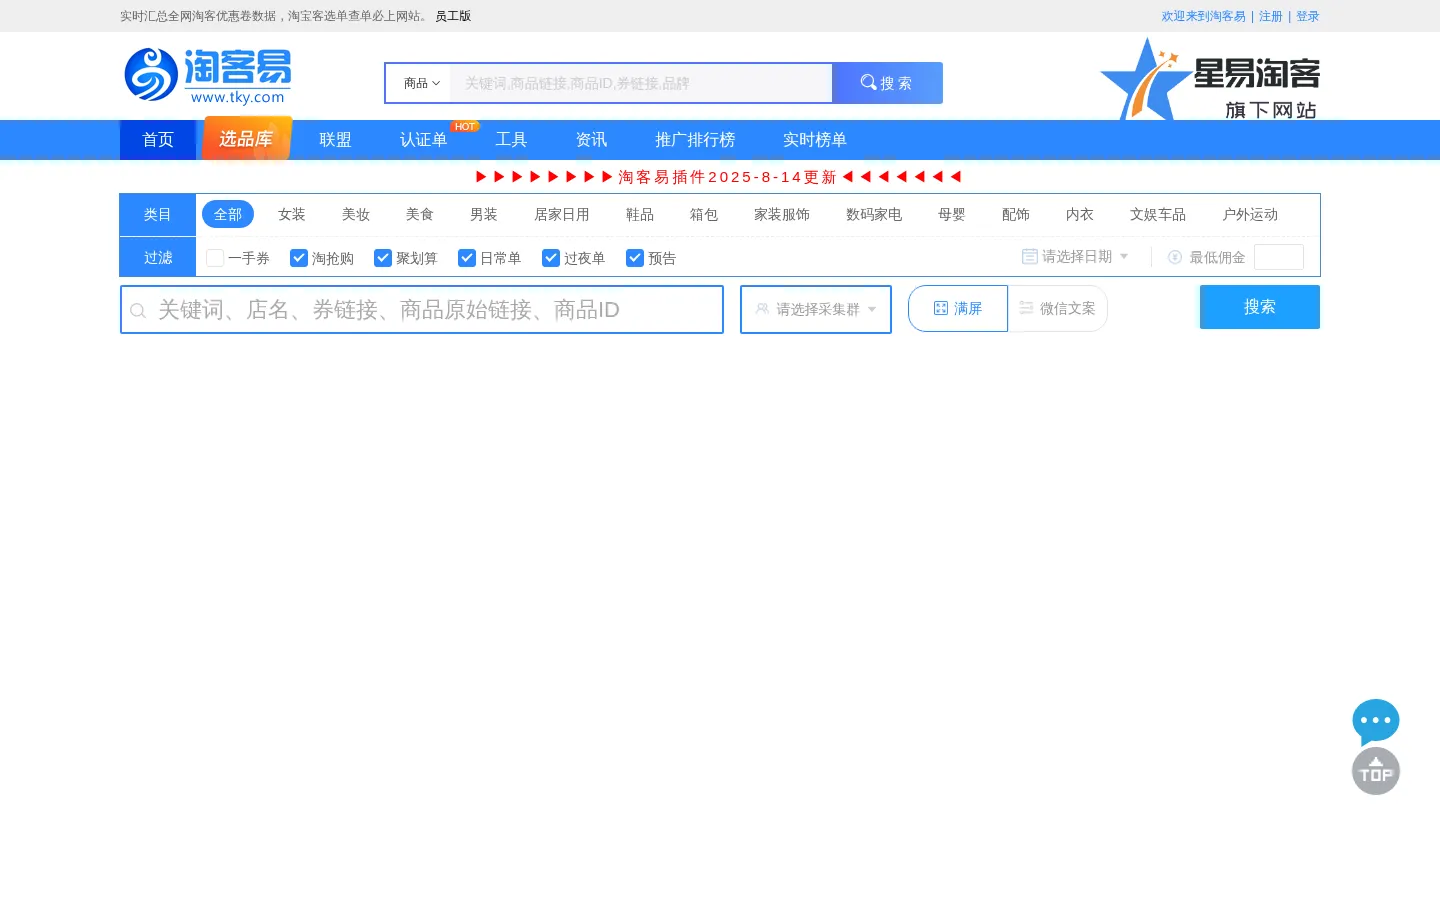
Task: Click the 星易淘客 star logo banner
Action: [1210, 78]
